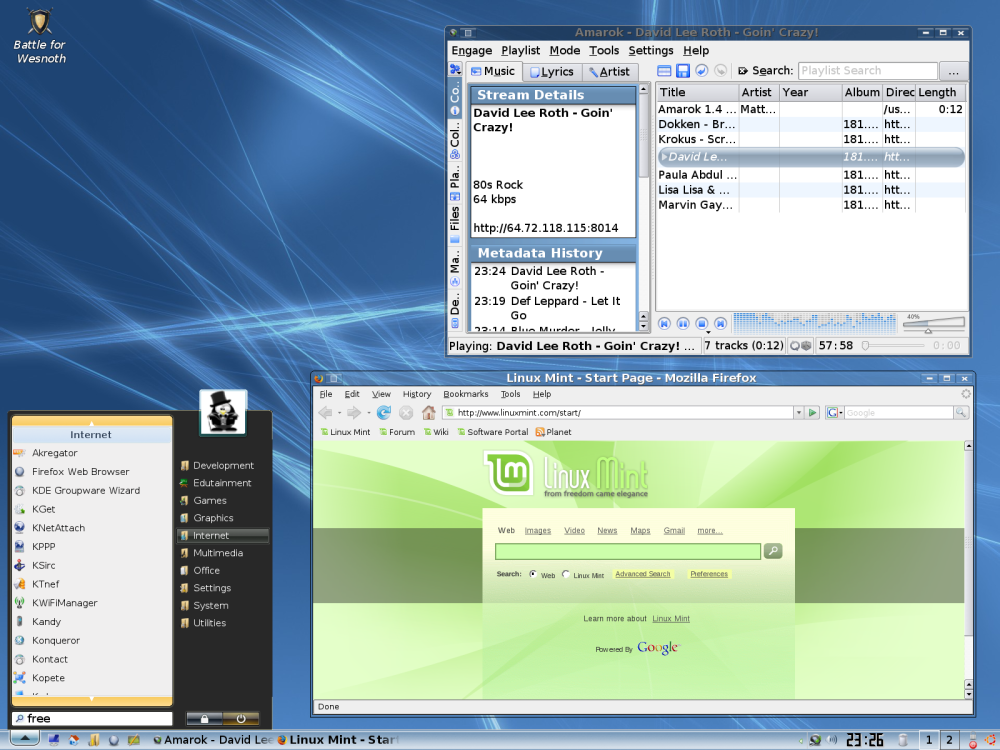Open the Firefox back history dropdown arrow
The image size is (1000, 750).
[x=339, y=413]
